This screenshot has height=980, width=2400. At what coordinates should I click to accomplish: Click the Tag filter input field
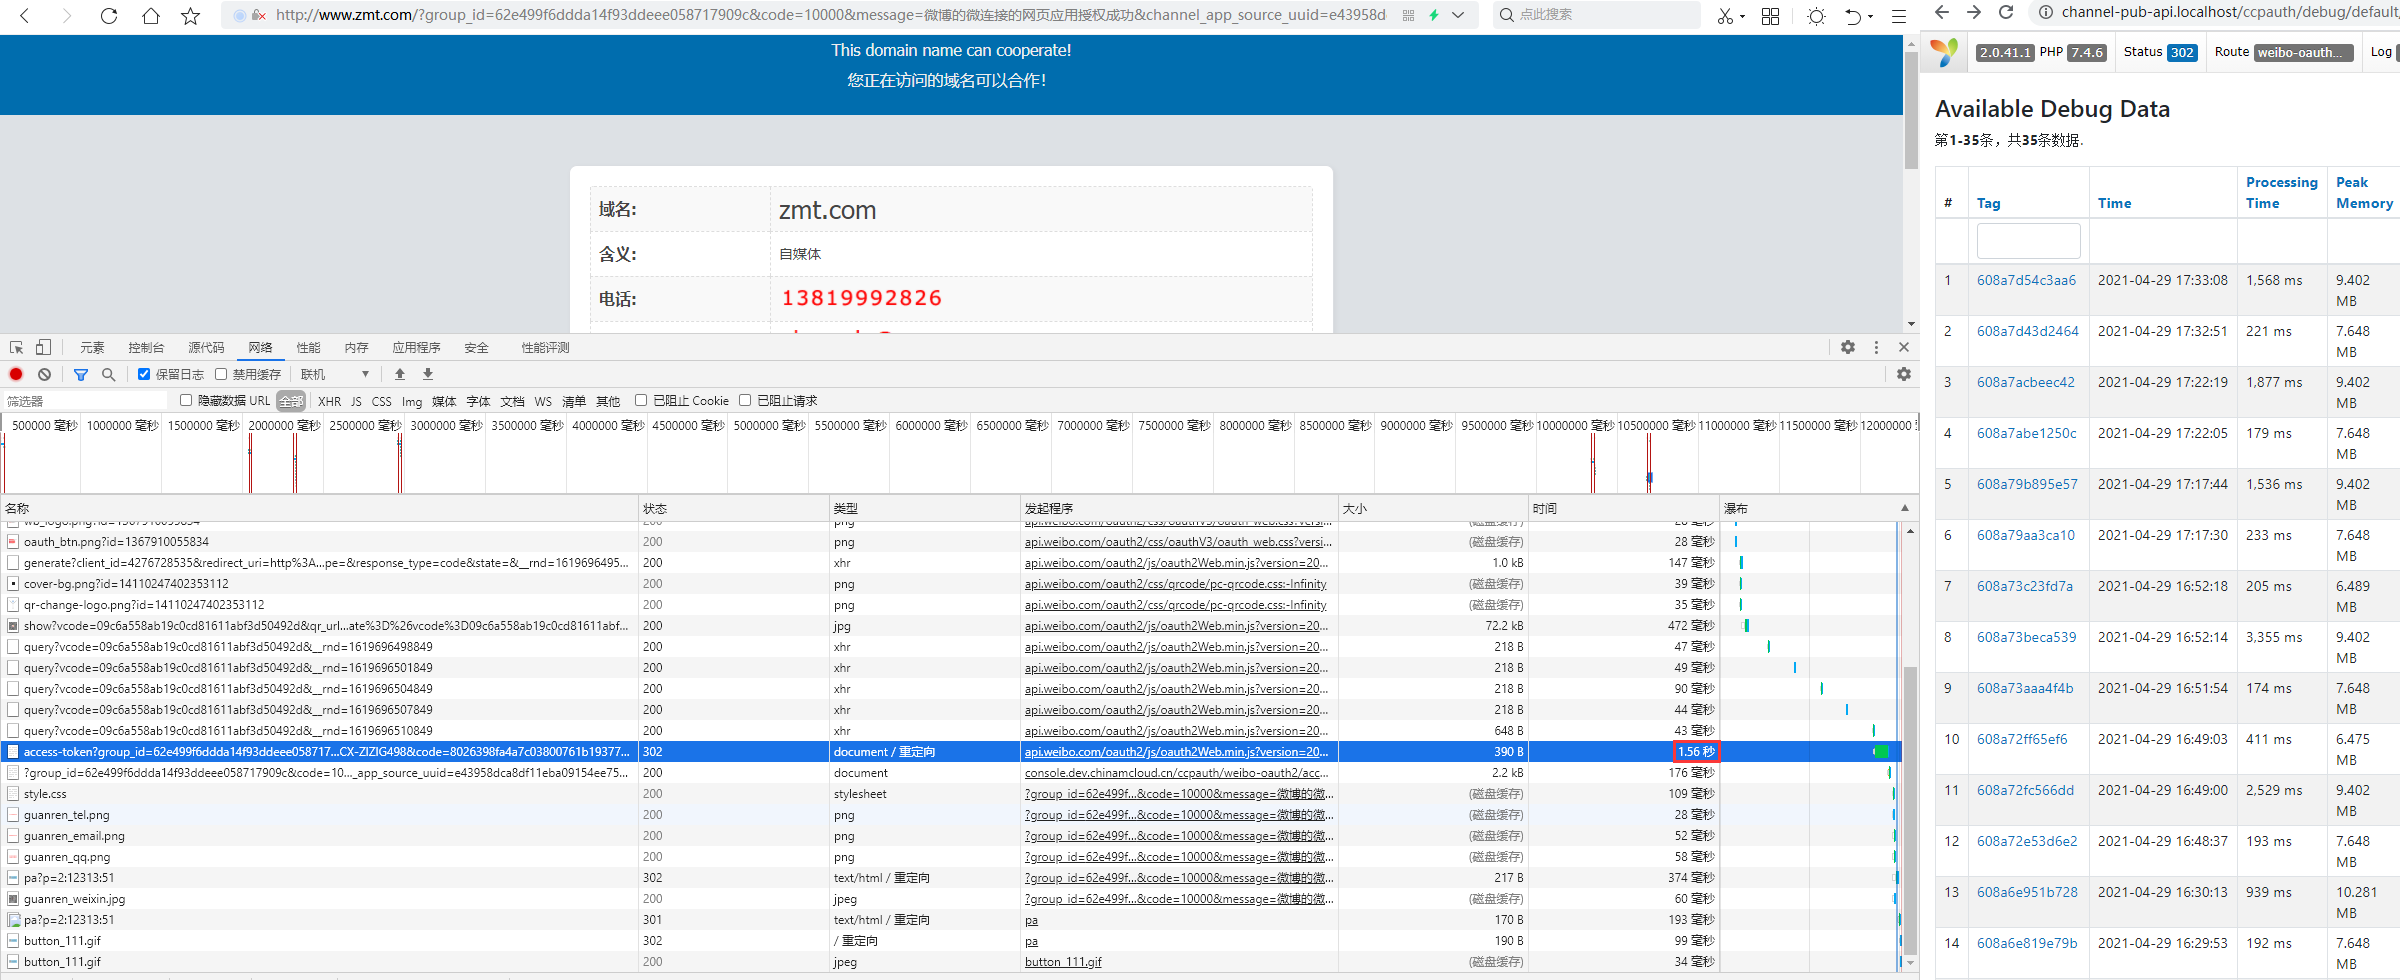pos(2028,241)
